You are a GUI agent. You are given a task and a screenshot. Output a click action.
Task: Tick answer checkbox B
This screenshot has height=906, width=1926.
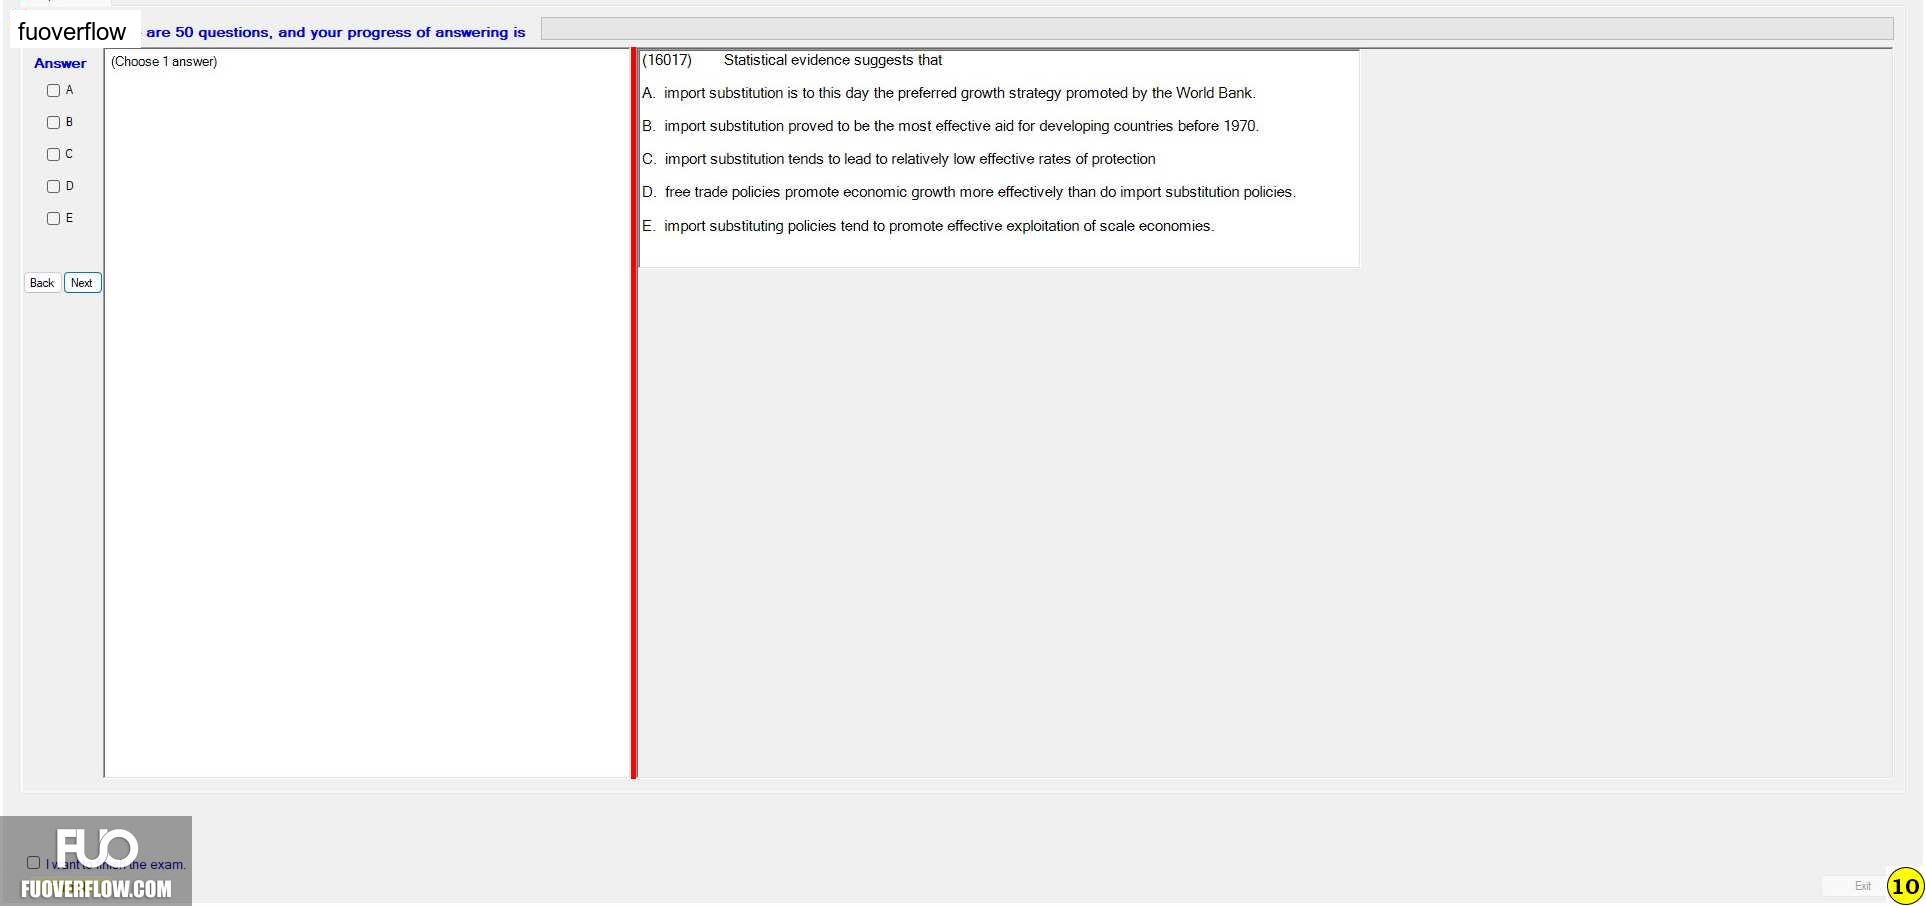click(53, 122)
